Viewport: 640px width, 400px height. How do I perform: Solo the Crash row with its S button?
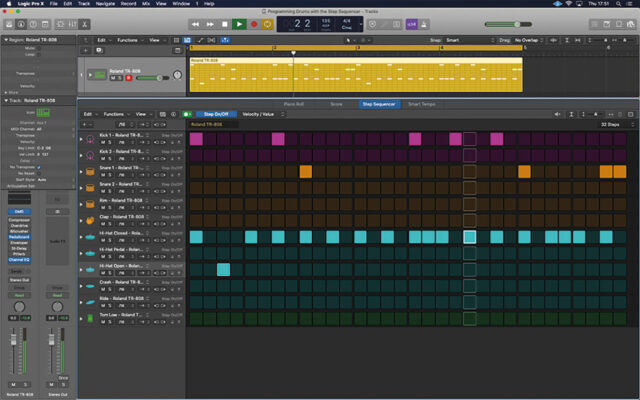[109, 289]
